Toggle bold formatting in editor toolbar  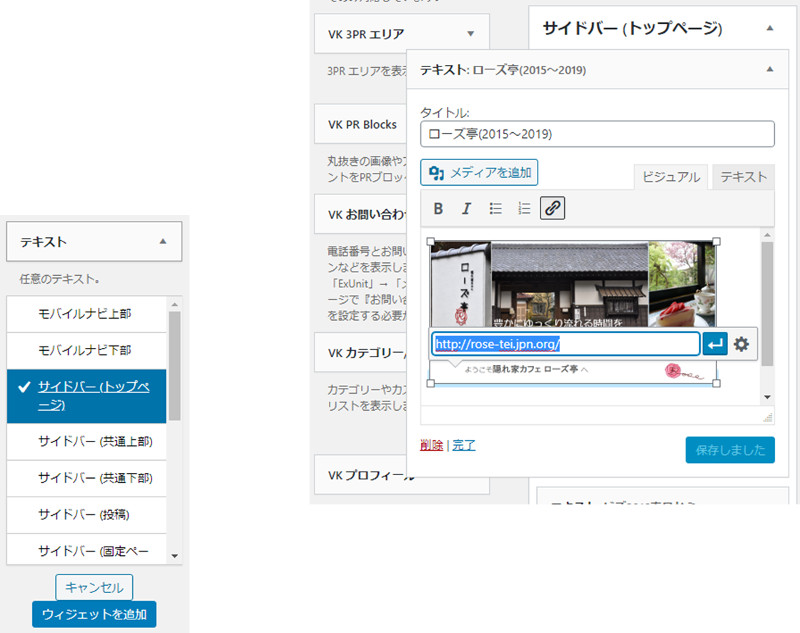[438, 208]
